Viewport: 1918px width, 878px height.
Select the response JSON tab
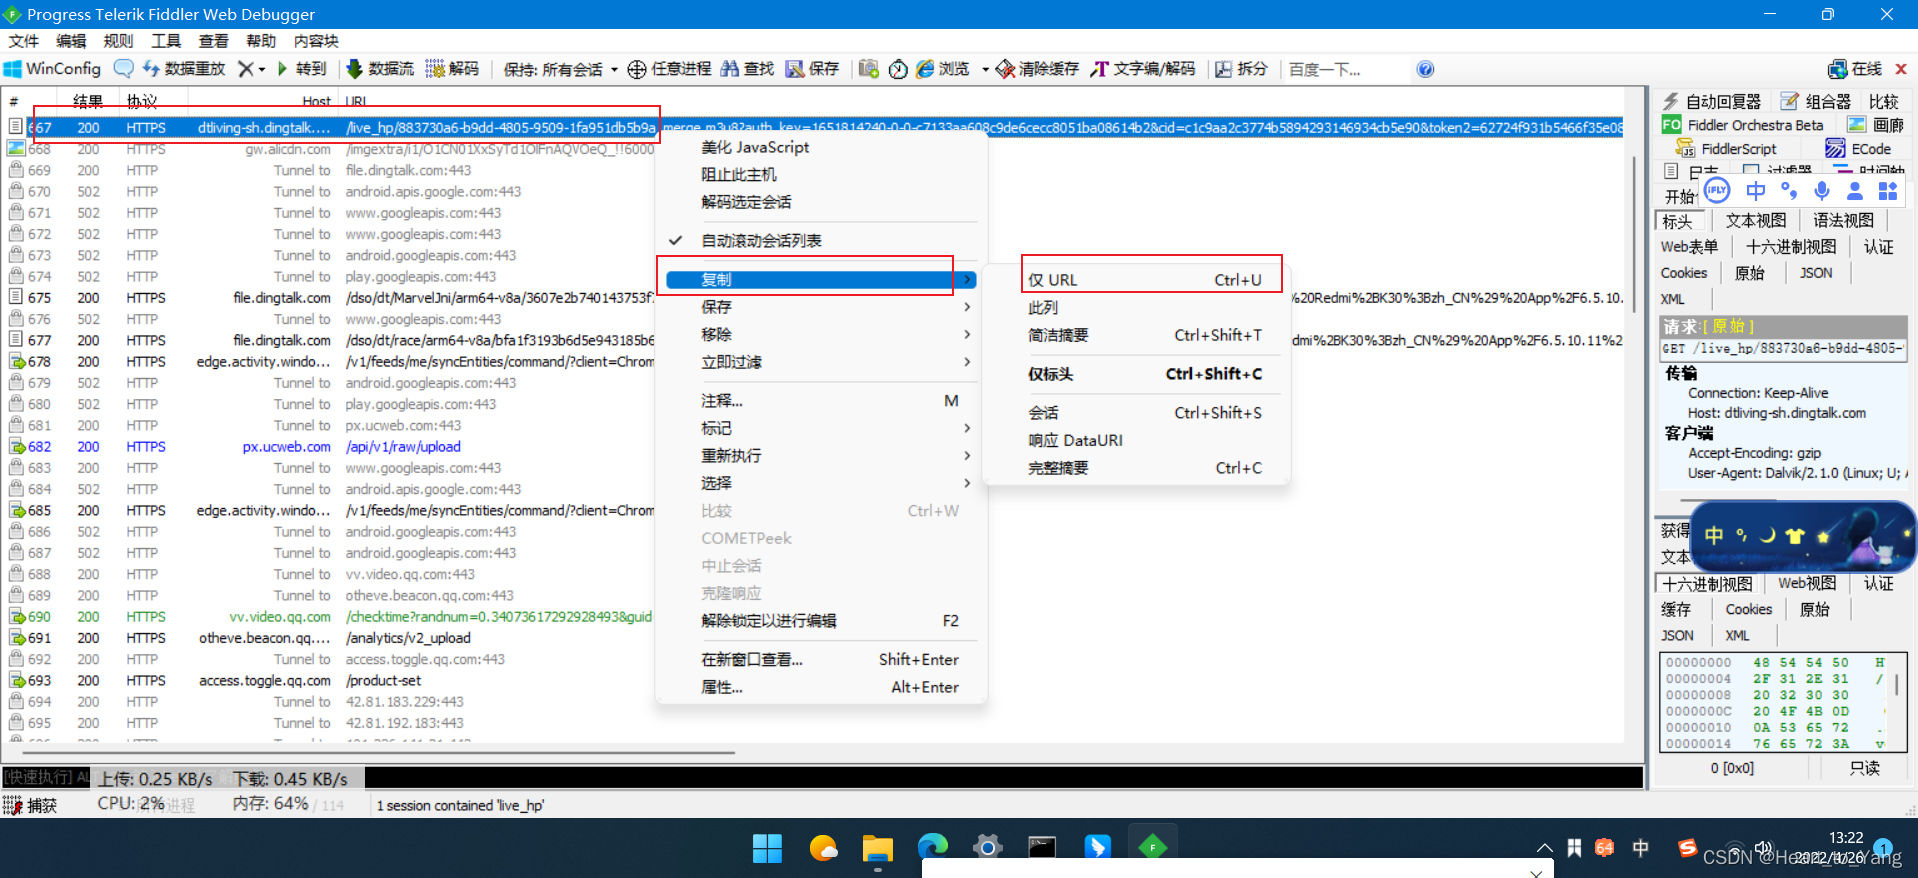pos(1677,635)
